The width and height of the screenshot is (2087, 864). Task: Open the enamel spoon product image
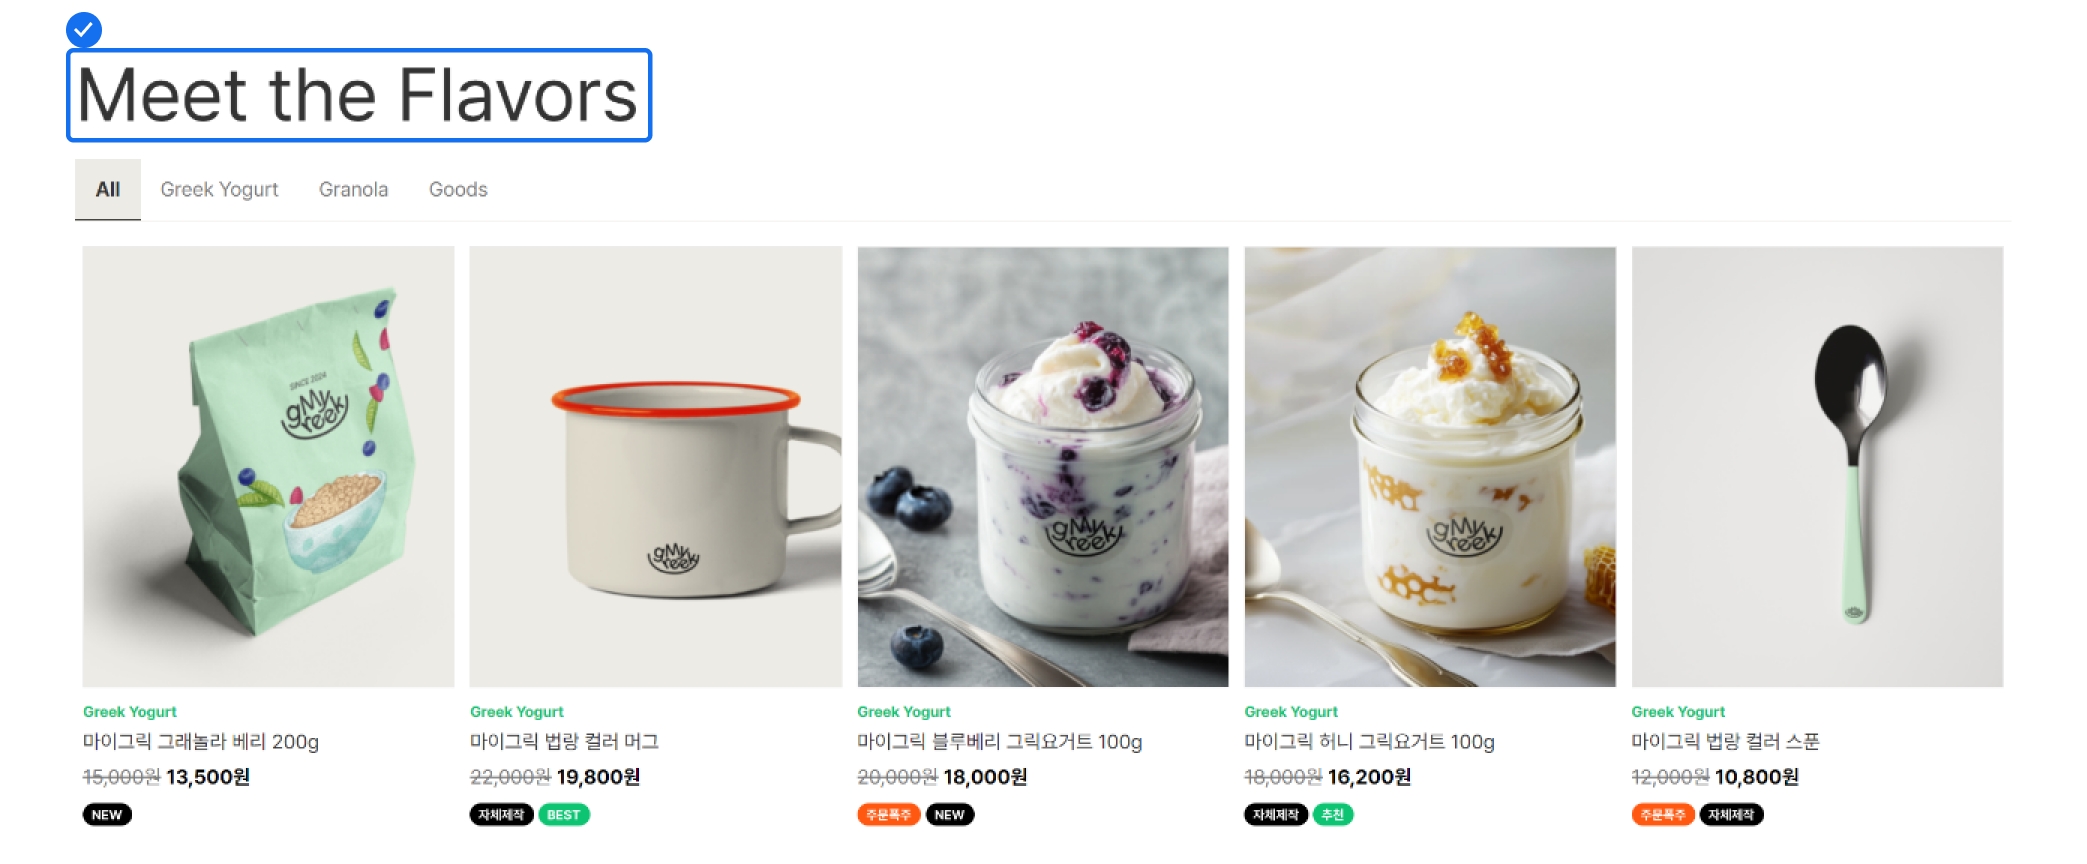(x=1817, y=467)
